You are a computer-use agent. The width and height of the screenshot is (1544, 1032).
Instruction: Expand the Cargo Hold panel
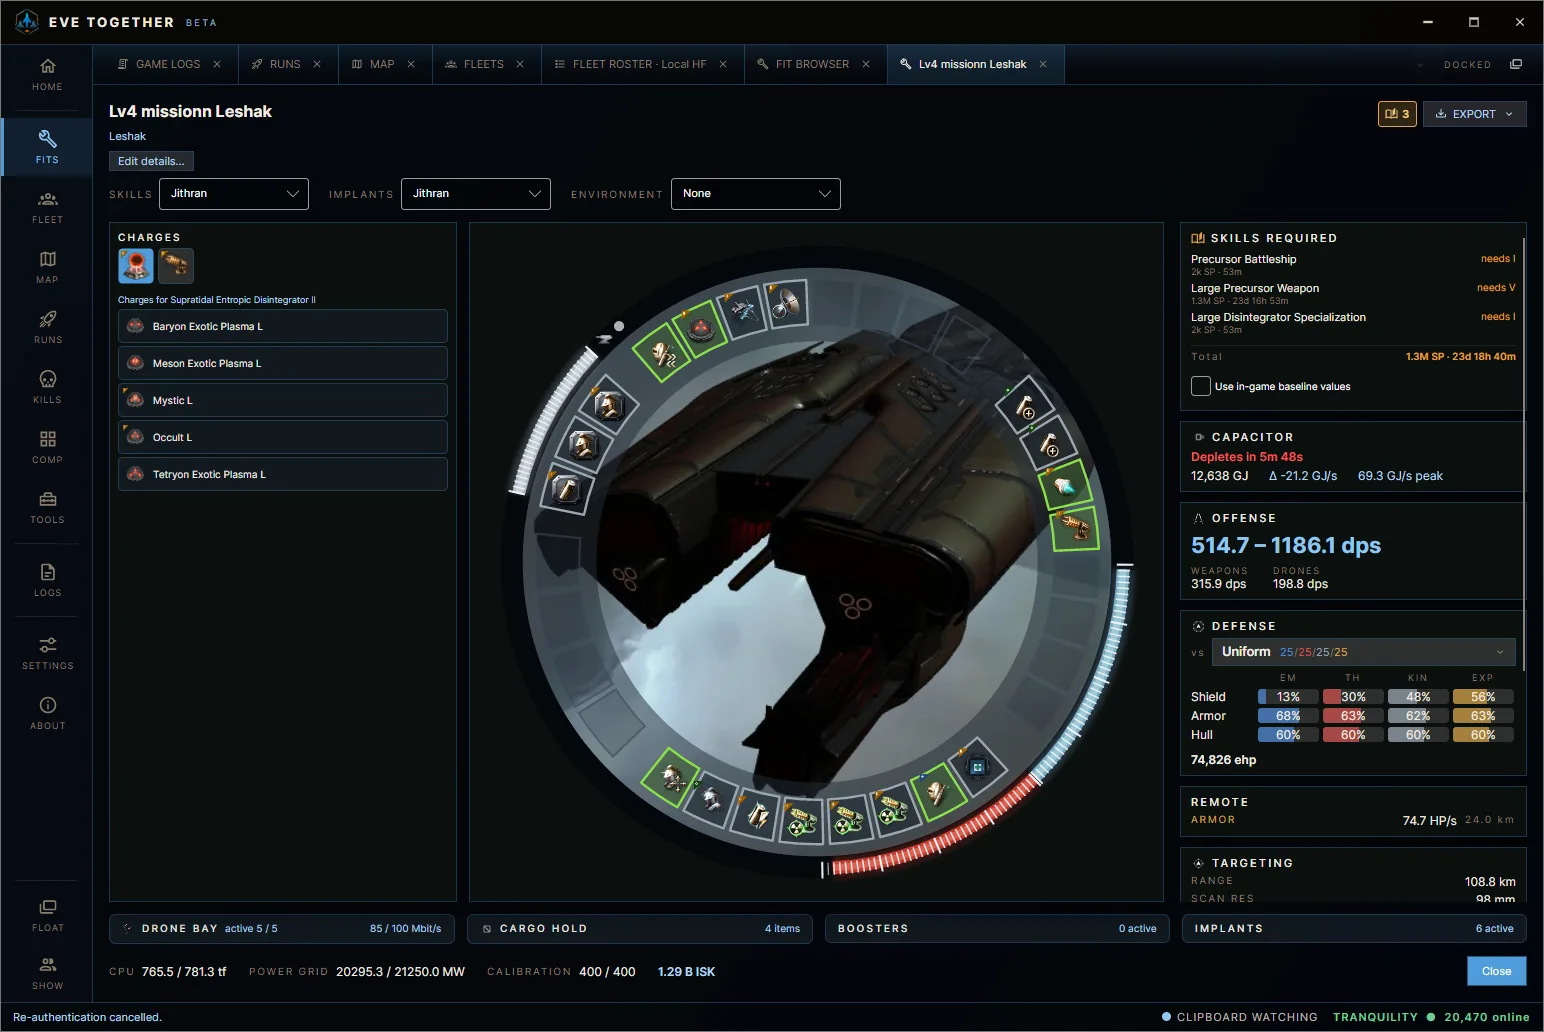640,929
